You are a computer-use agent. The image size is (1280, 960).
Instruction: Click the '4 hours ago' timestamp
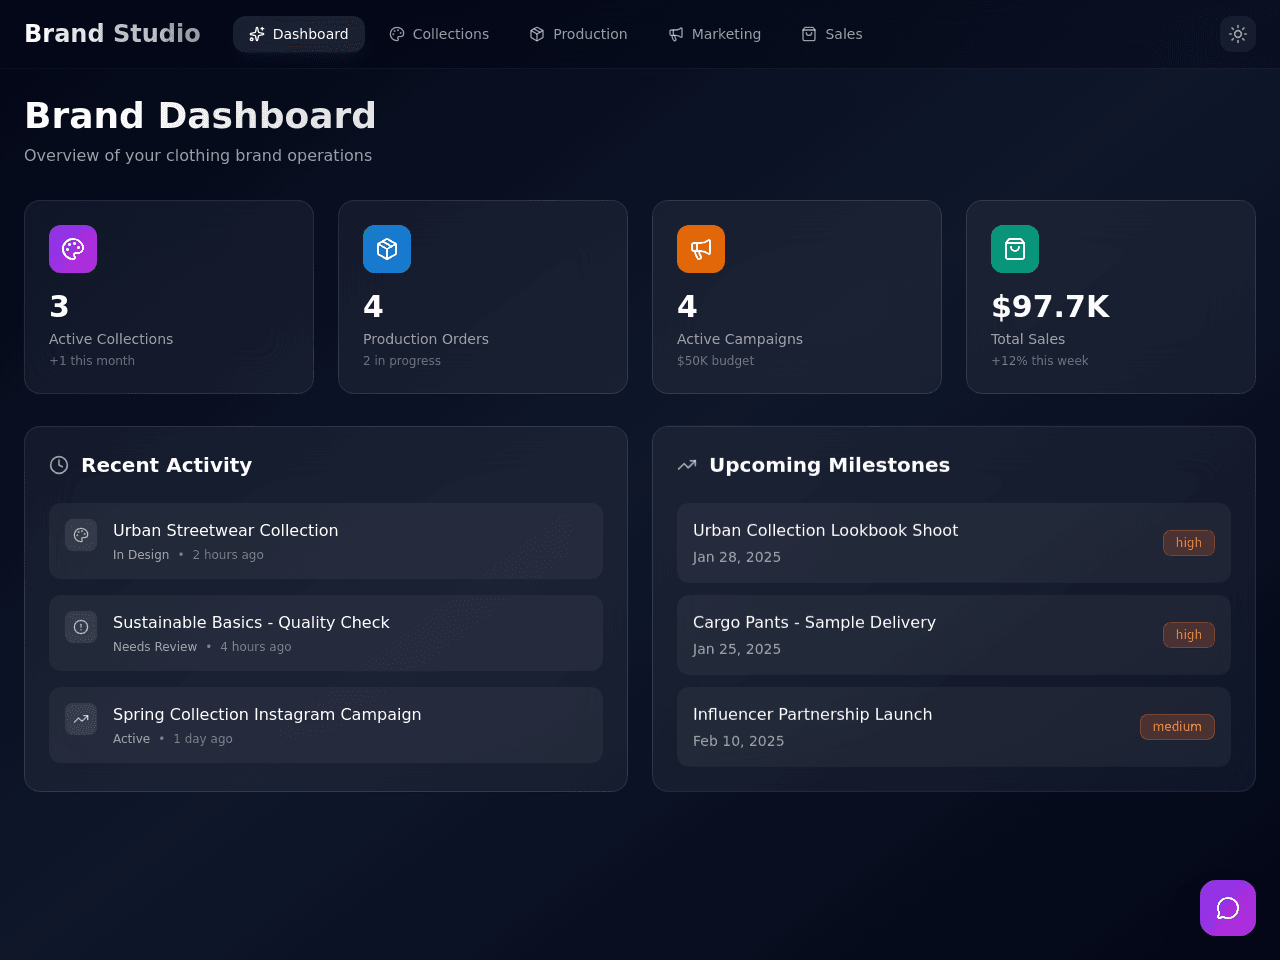(256, 647)
